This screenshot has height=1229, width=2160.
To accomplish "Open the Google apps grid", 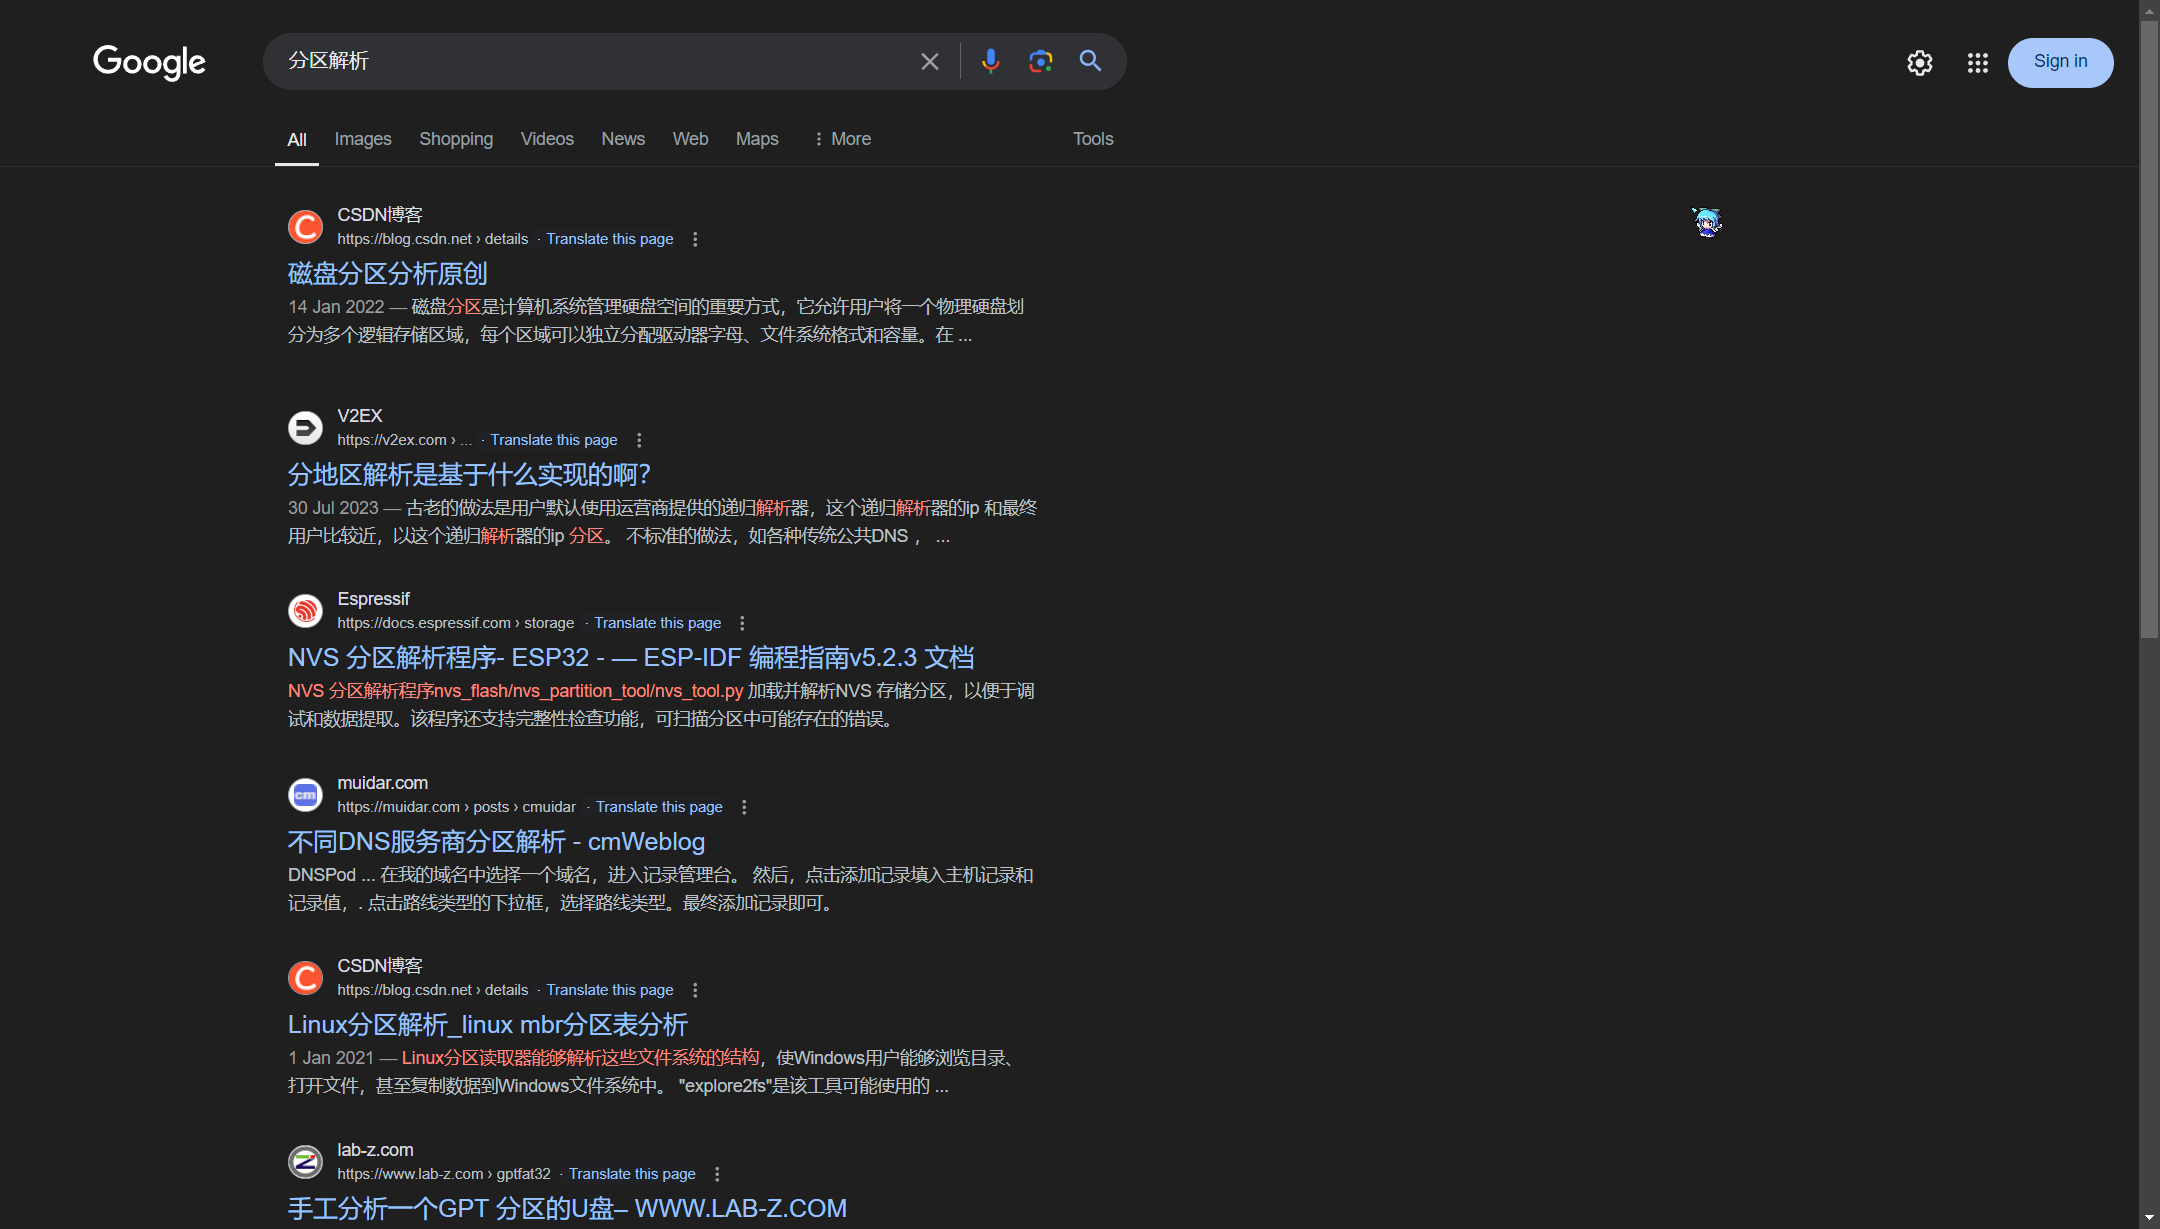I will (x=1977, y=63).
